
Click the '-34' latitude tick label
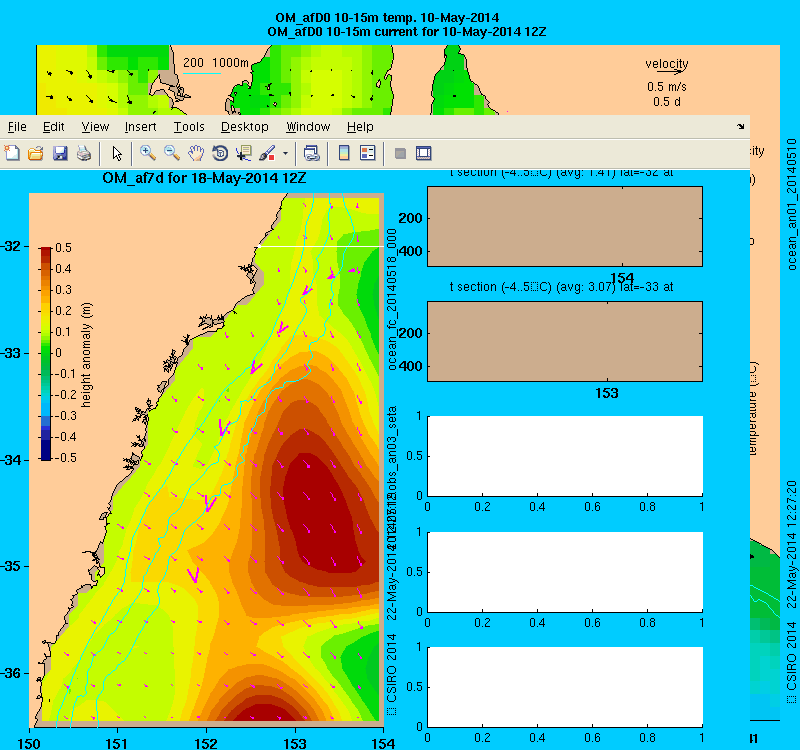[x=10, y=460]
